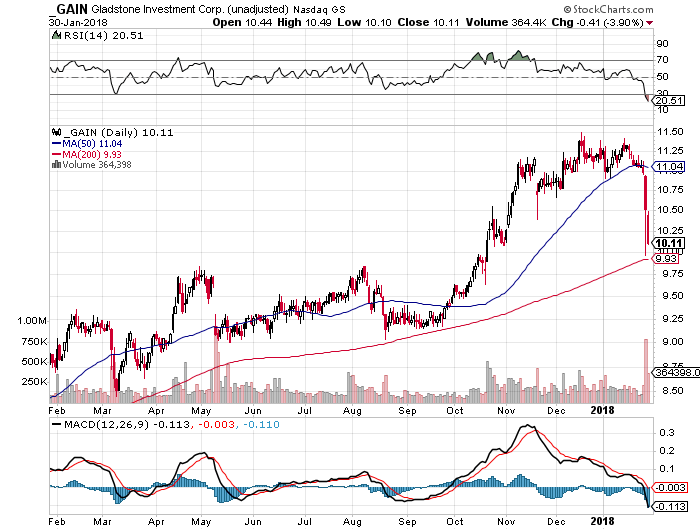Click the Open 10.44 value

242,22
